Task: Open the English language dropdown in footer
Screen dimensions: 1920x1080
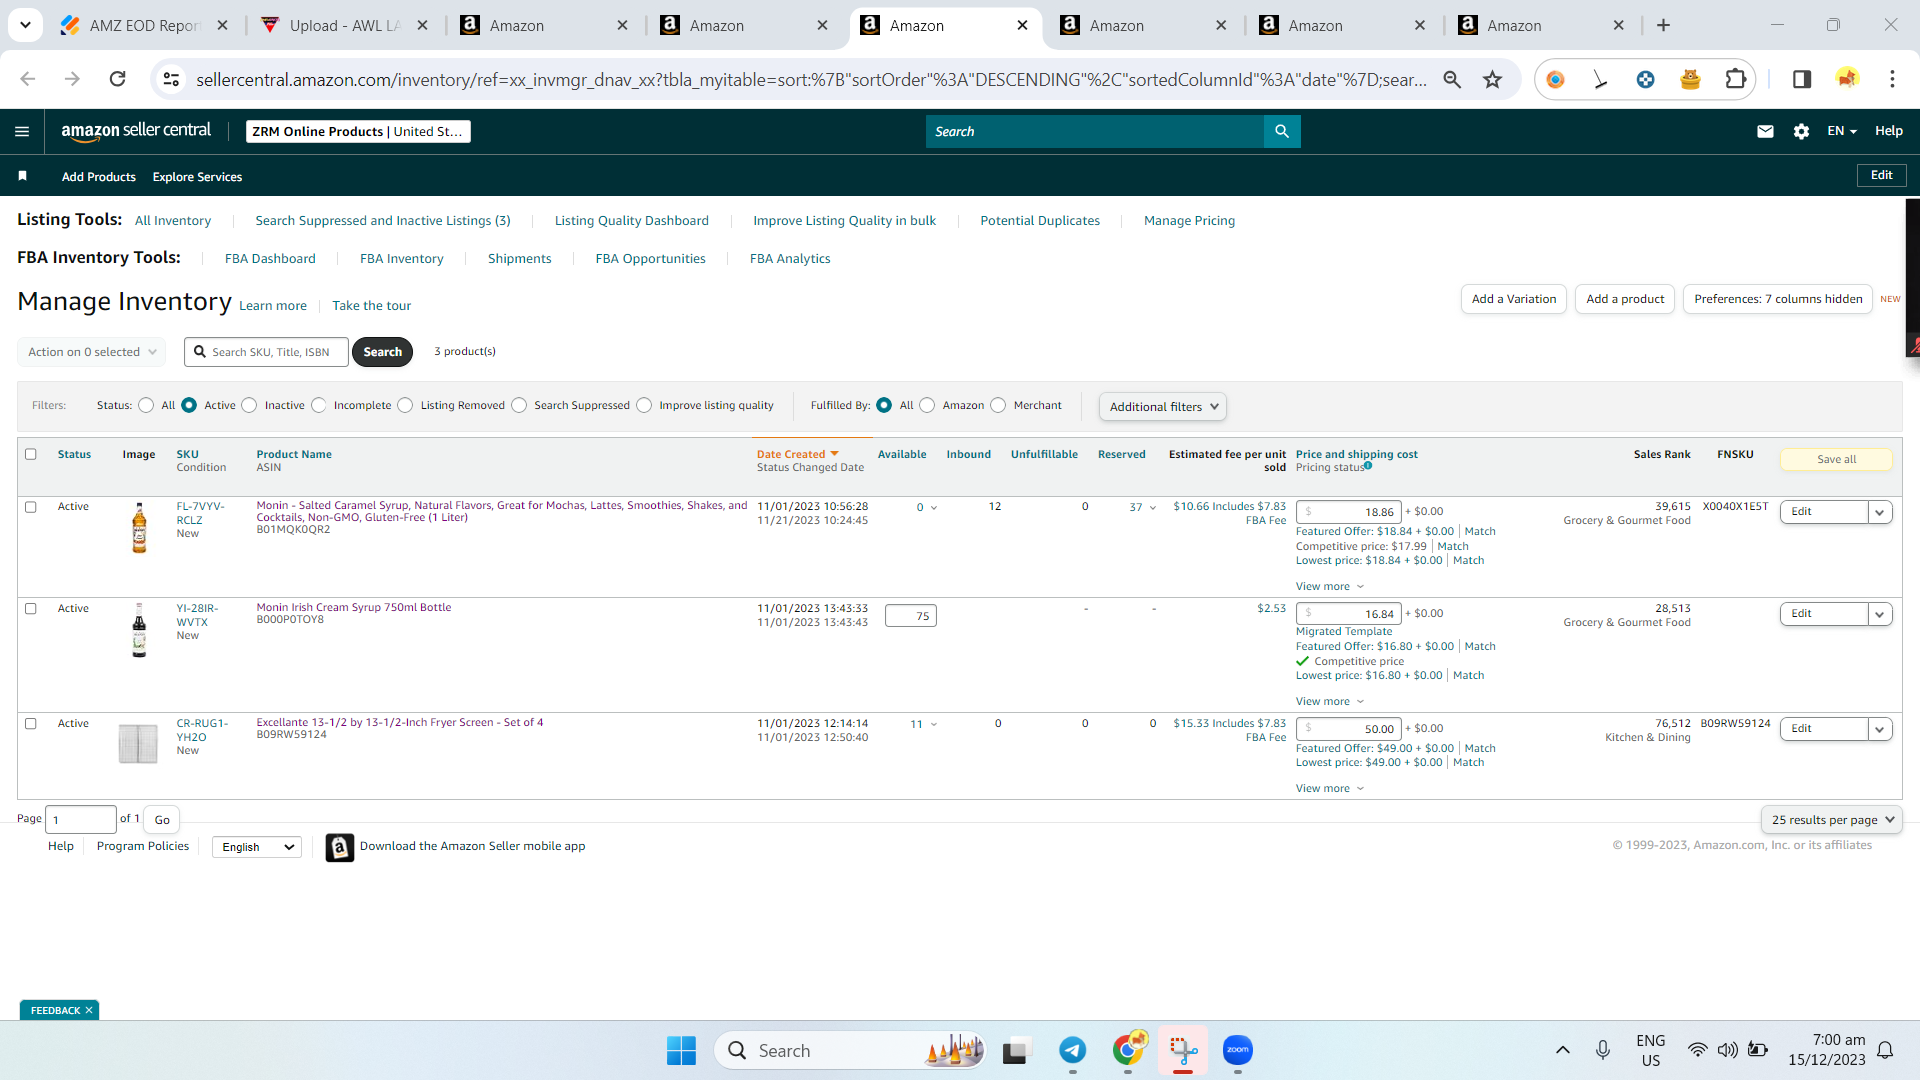Action: (x=257, y=847)
